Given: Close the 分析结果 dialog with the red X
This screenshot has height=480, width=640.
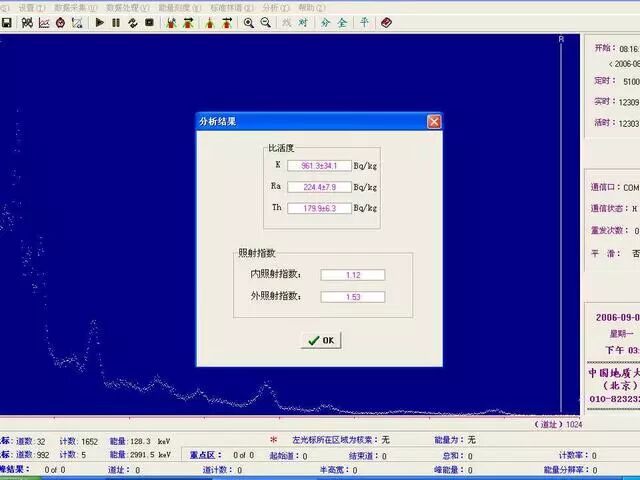Looking at the screenshot, I should tap(434, 122).
